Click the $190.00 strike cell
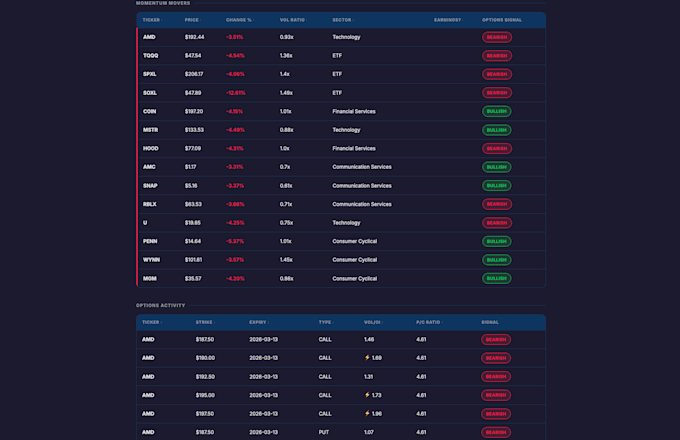 tap(205, 358)
